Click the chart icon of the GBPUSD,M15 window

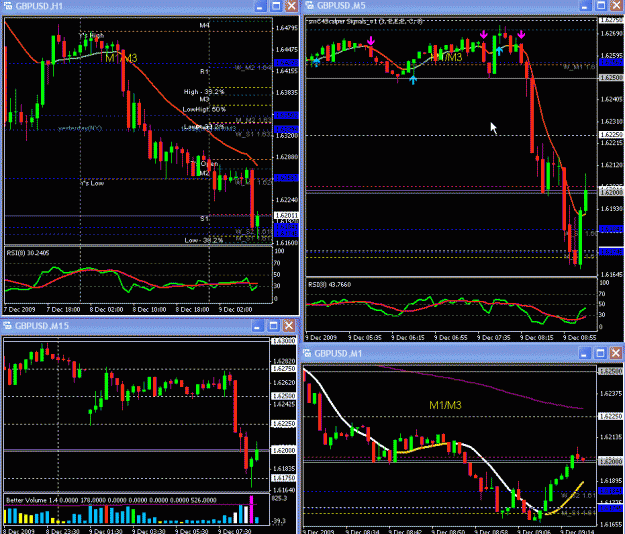[x=7, y=326]
